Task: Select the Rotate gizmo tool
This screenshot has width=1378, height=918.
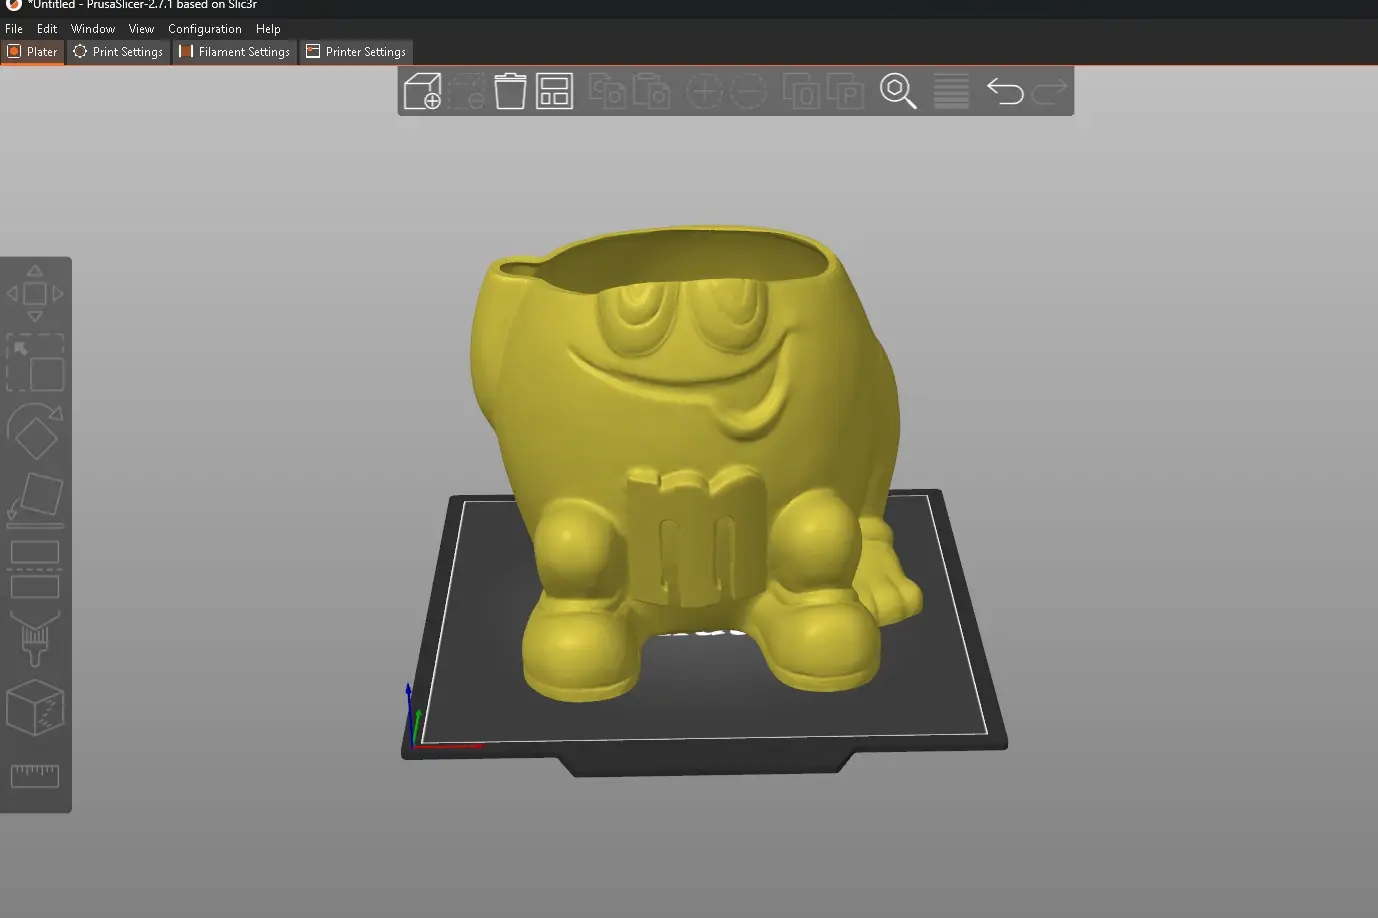Action: (35, 431)
